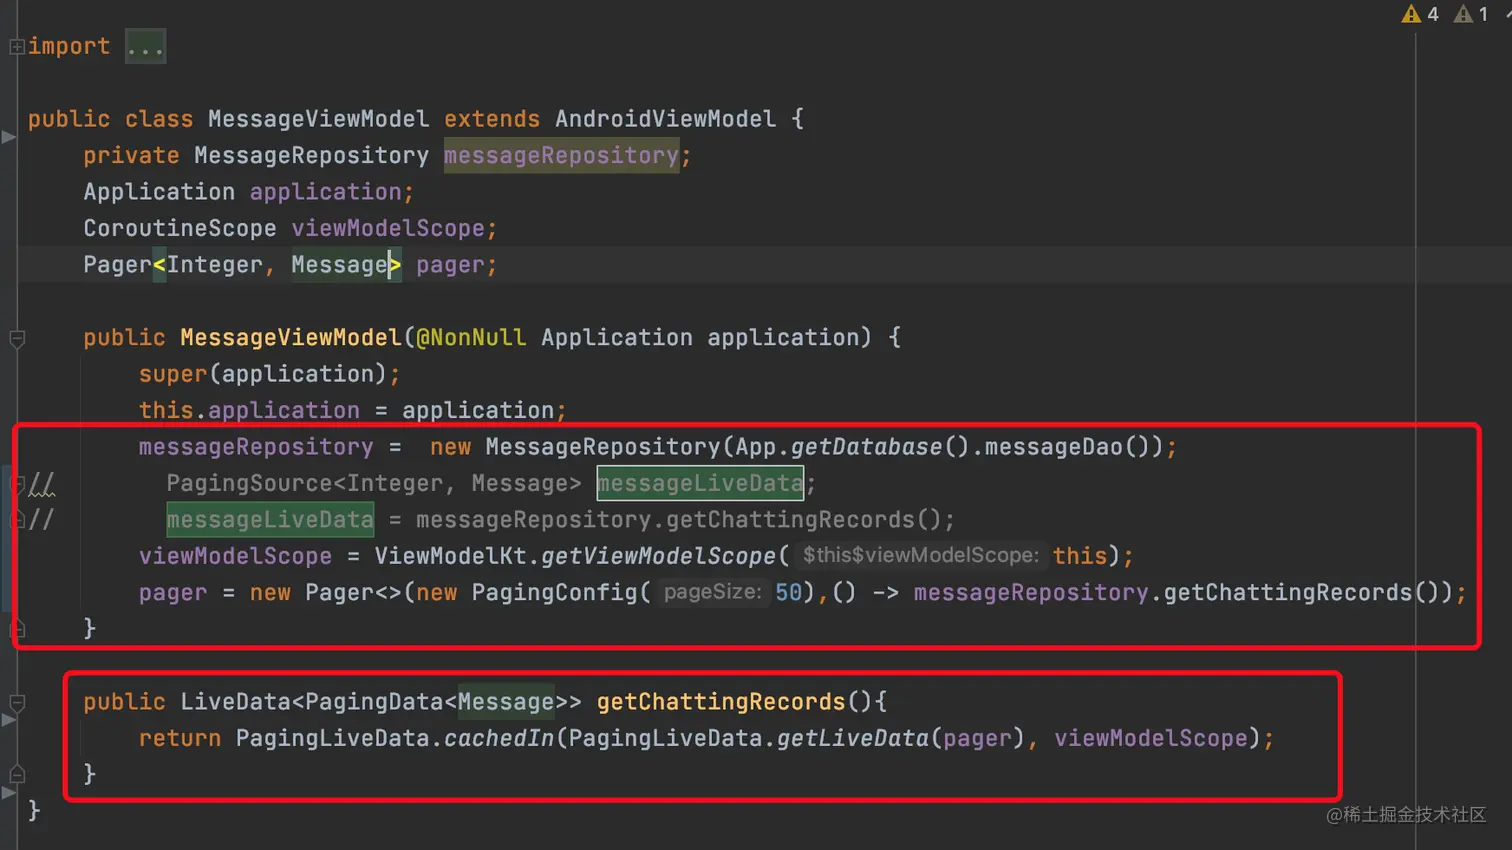Click the ViewModelKt class reference

[451, 556]
